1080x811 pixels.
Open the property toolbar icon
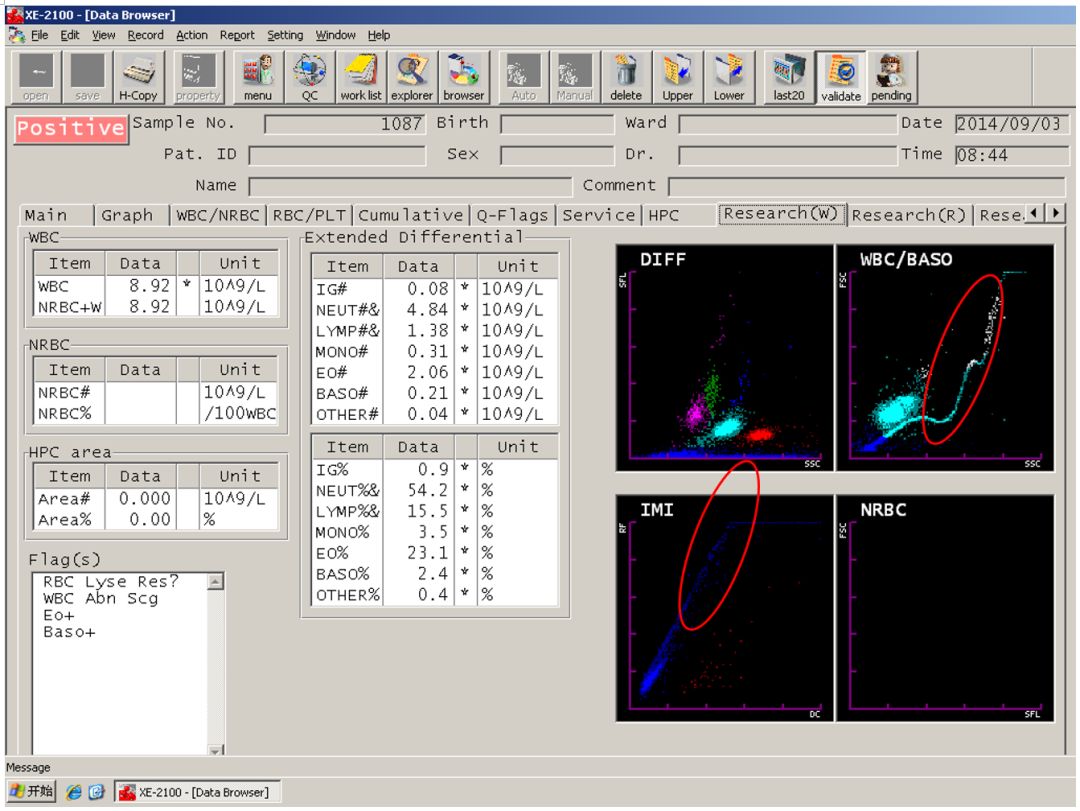click(198, 77)
